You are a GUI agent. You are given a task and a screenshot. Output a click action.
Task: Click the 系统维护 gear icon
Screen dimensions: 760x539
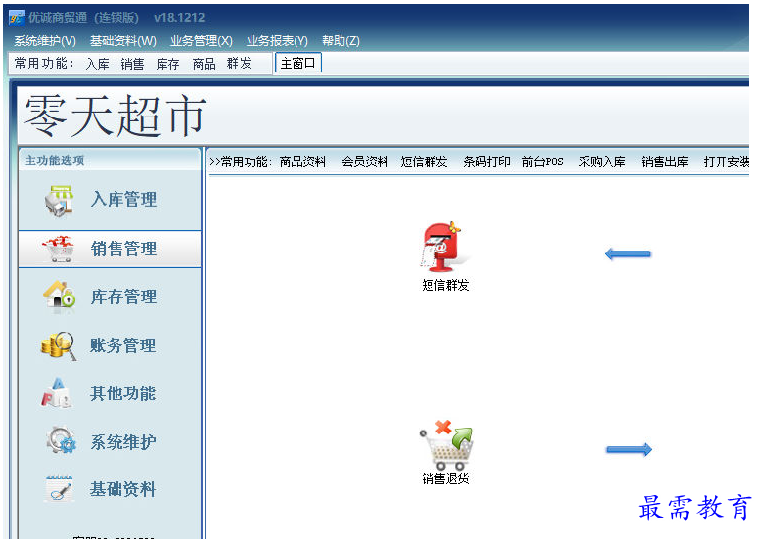pos(61,440)
